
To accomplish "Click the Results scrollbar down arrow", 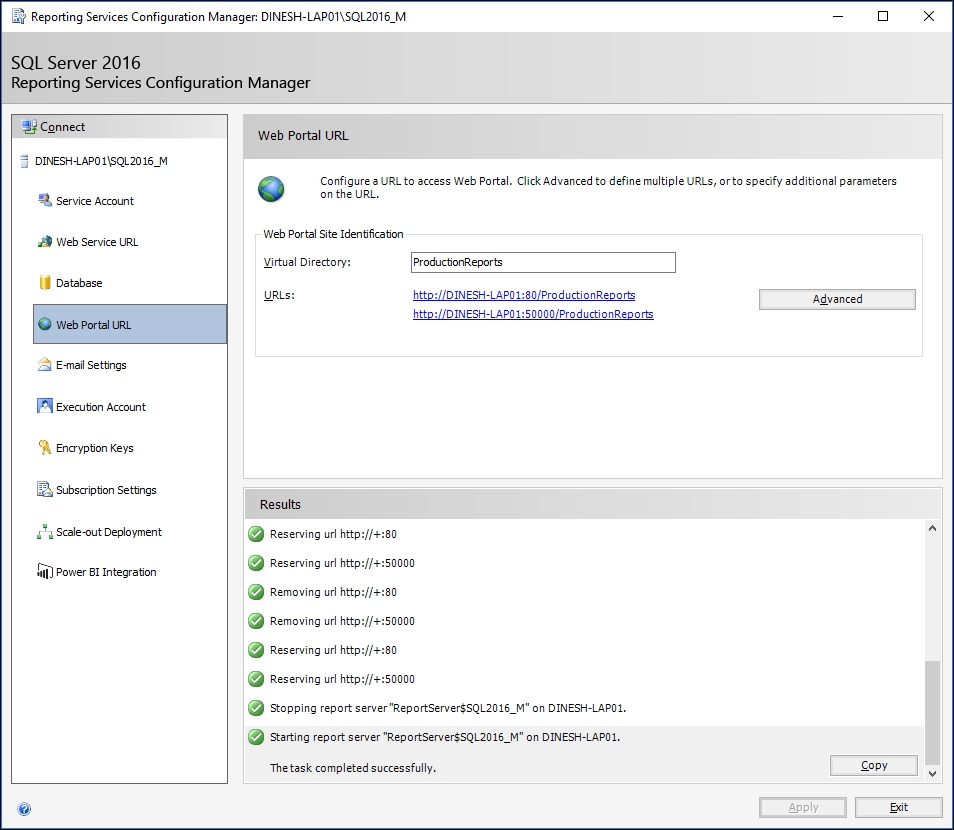I will tap(932, 773).
